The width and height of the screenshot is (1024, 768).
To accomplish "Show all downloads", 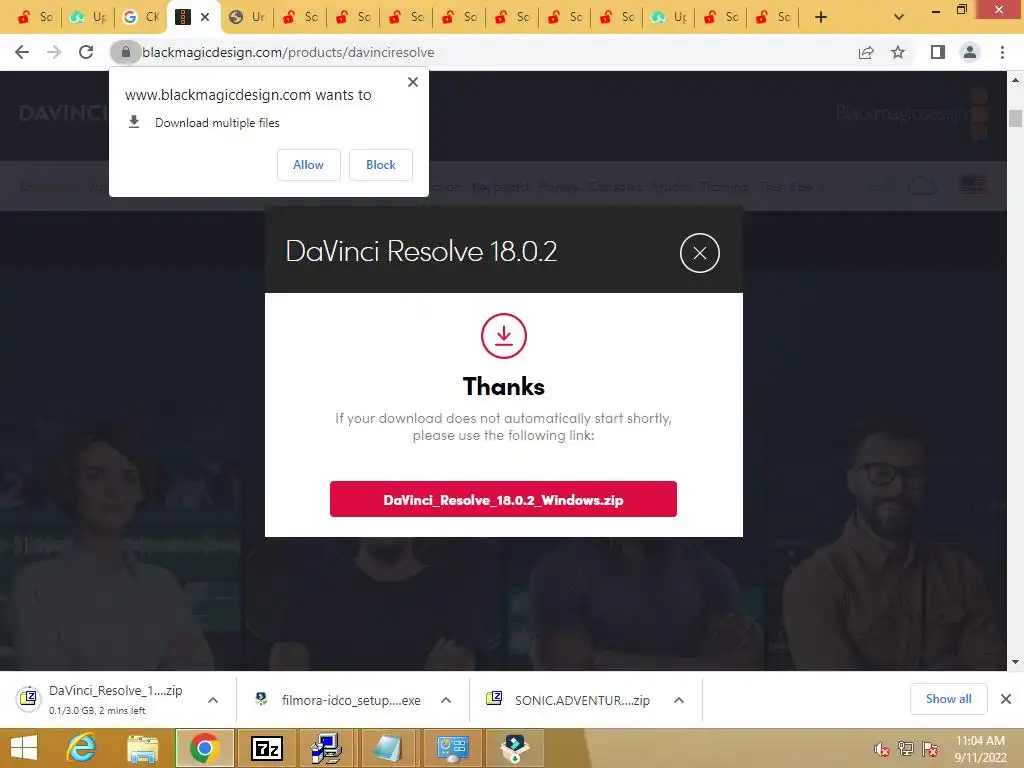I will pyautogui.click(x=948, y=699).
